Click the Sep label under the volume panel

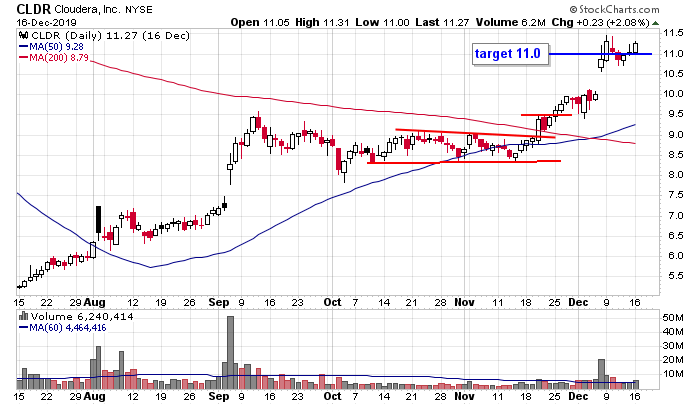219,396
